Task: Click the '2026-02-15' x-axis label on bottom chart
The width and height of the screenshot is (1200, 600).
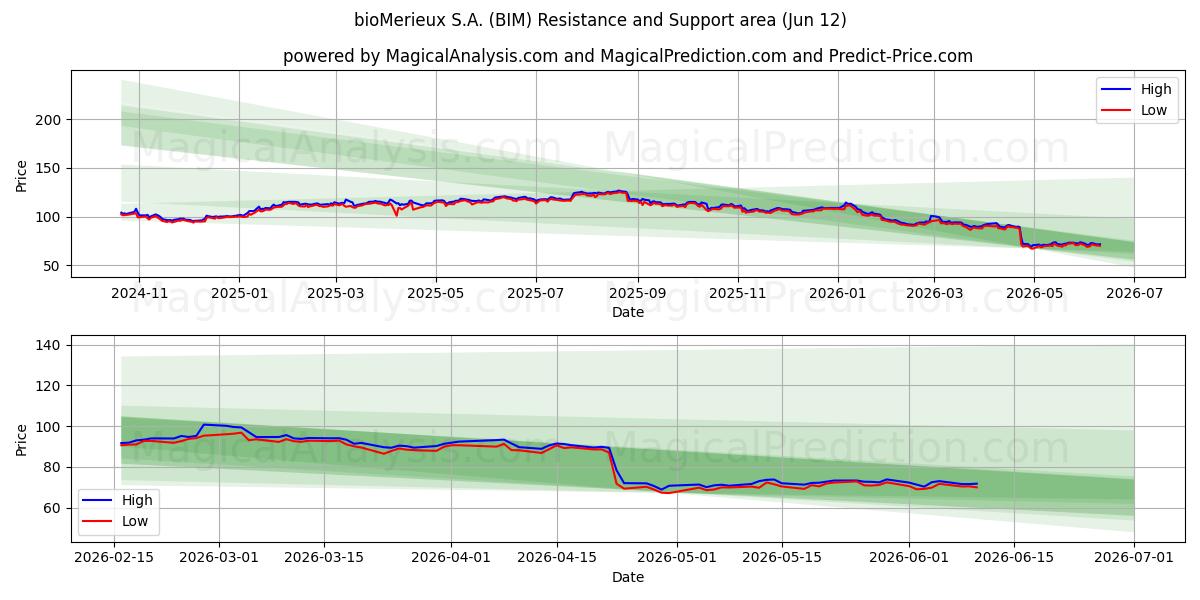Action: click(113, 559)
